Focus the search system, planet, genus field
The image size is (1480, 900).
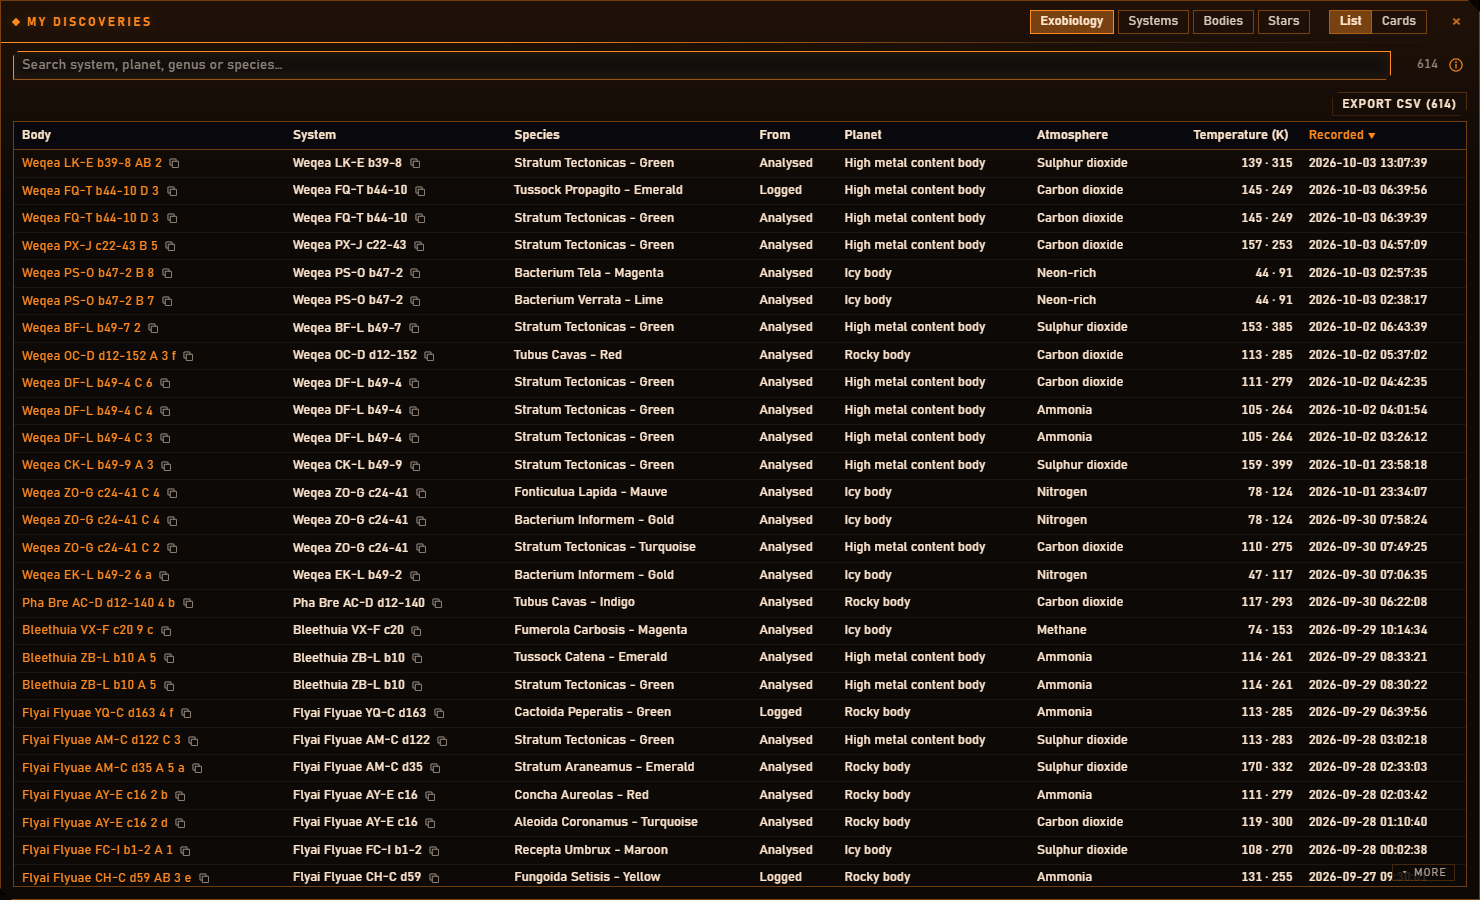tap(701, 65)
